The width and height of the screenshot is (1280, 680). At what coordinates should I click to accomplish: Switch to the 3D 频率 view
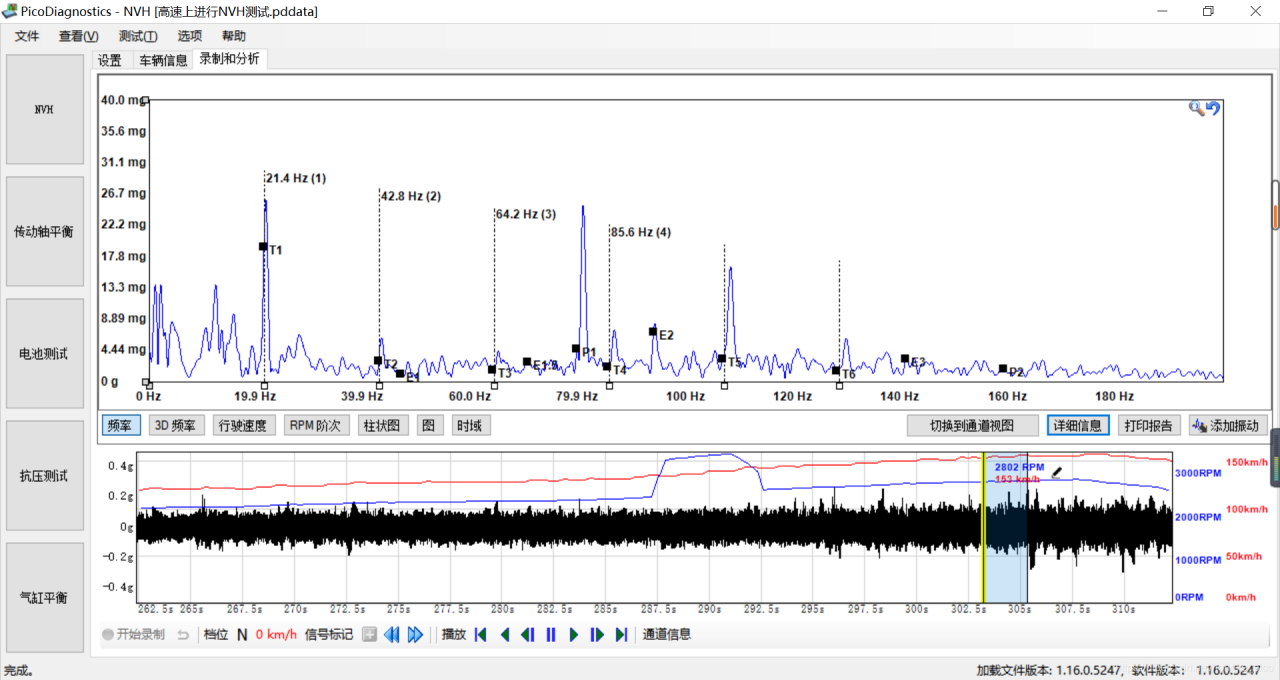click(x=177, y=425)
